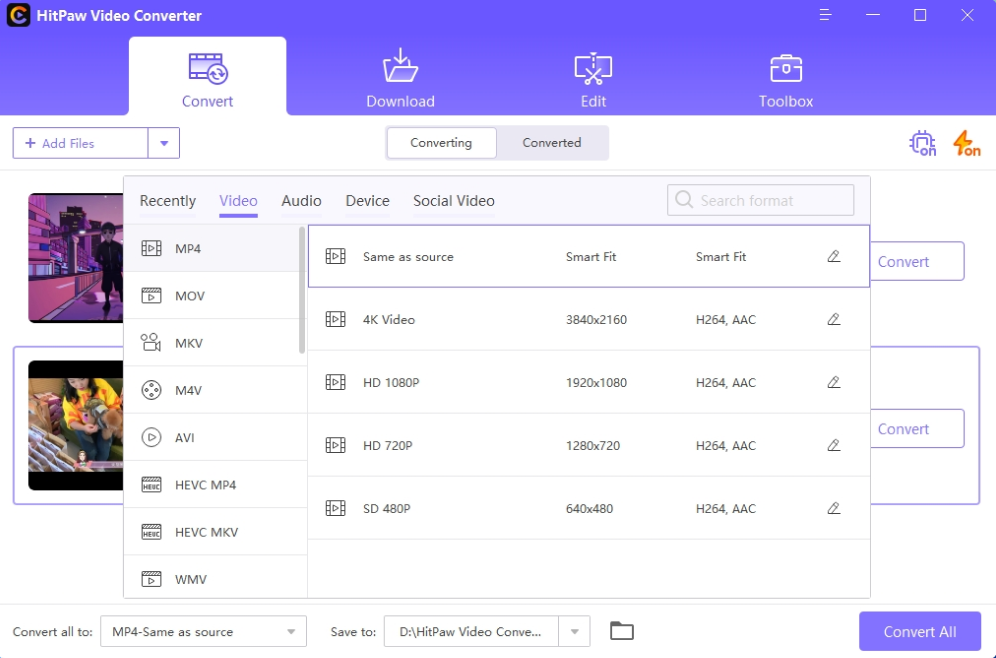Switch to the Edit tab

[x=593, y=77]
